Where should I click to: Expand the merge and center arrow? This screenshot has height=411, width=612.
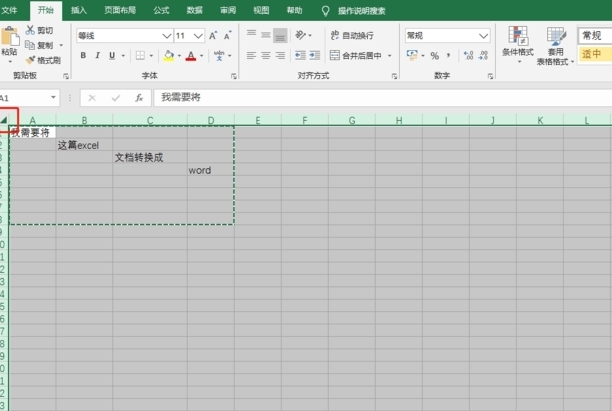point(390,56)
